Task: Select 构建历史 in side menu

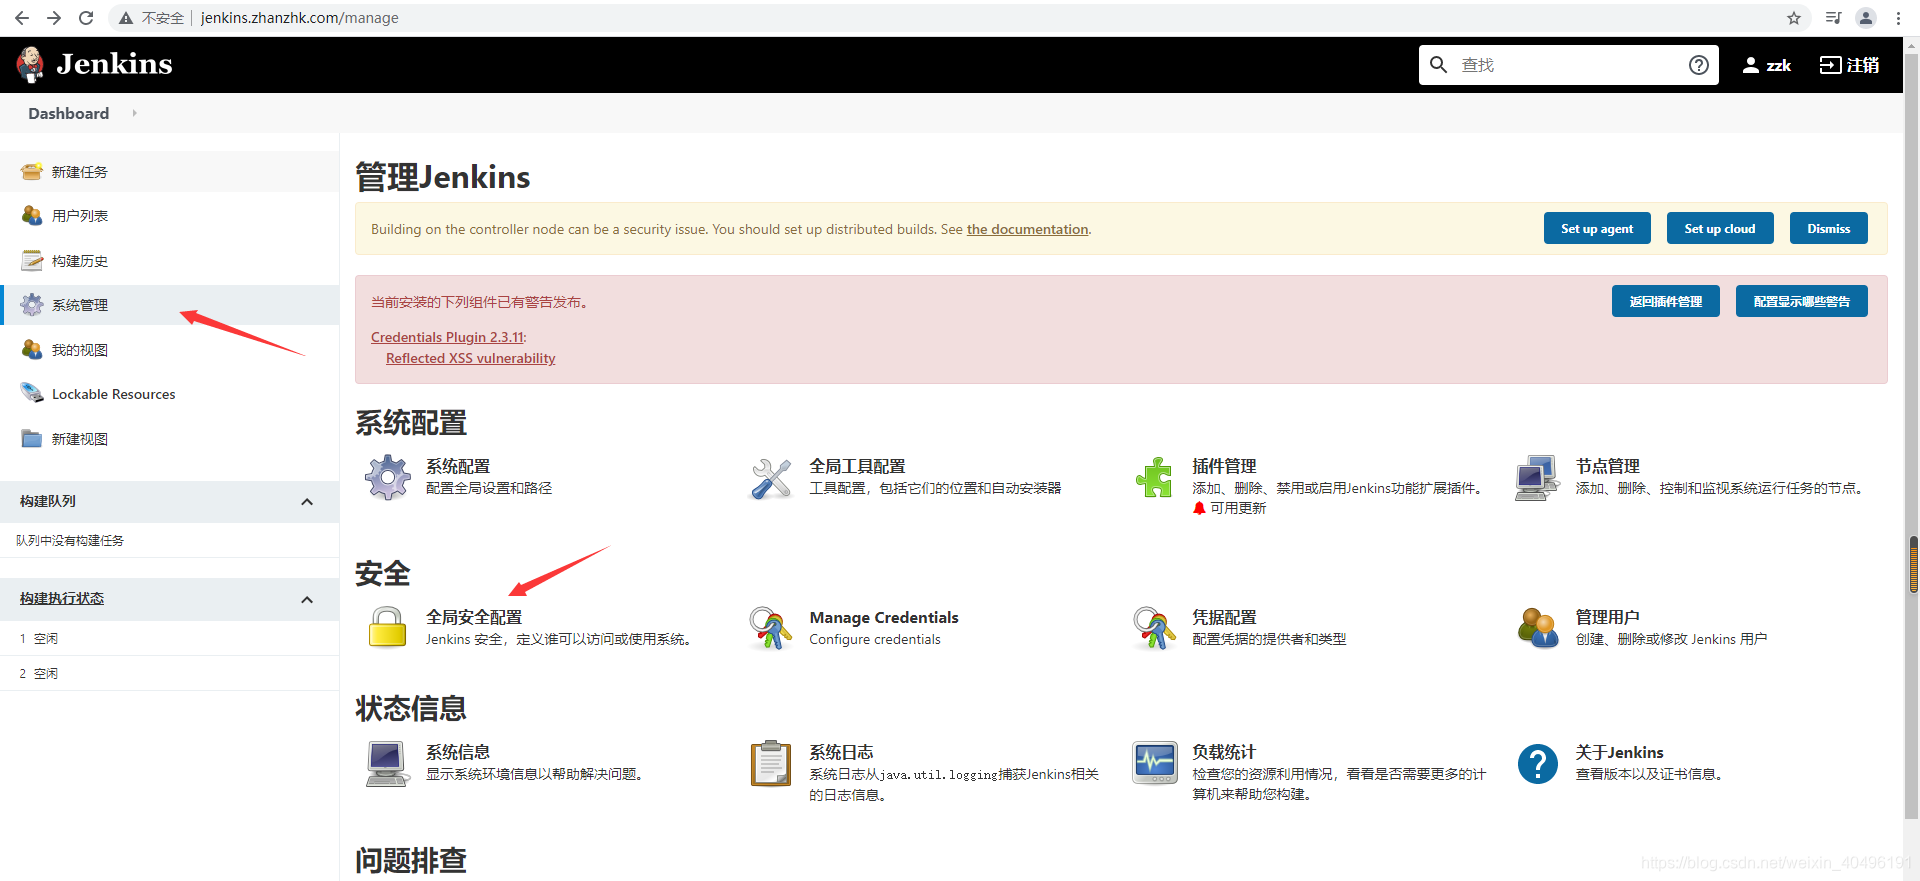Action: 80,261
